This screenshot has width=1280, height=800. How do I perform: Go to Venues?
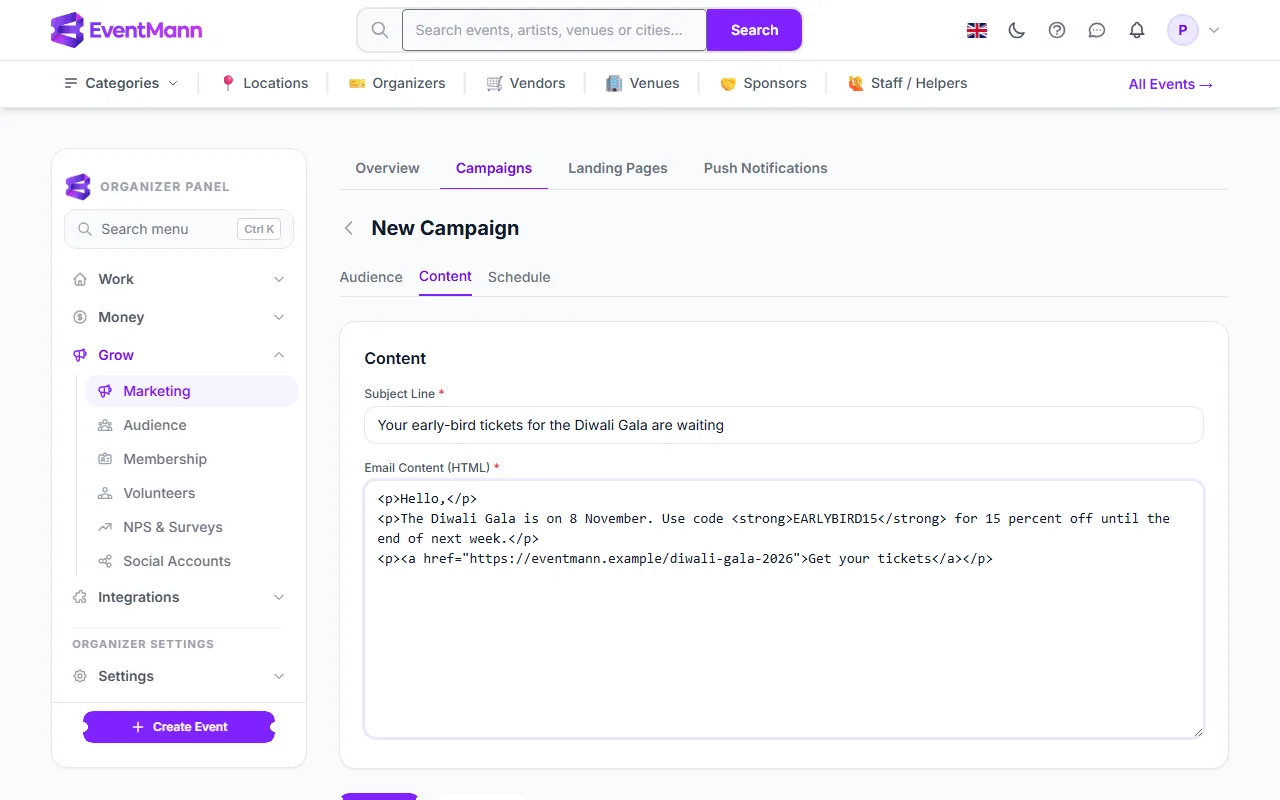[x=642, y=83]
